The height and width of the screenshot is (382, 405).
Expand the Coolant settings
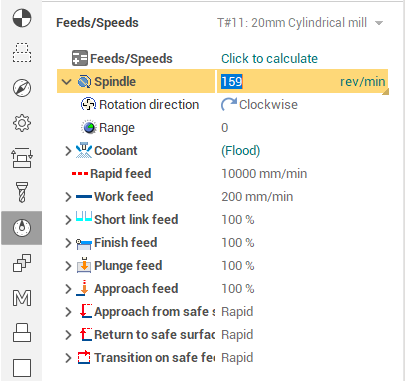click(x=68, y=151)
